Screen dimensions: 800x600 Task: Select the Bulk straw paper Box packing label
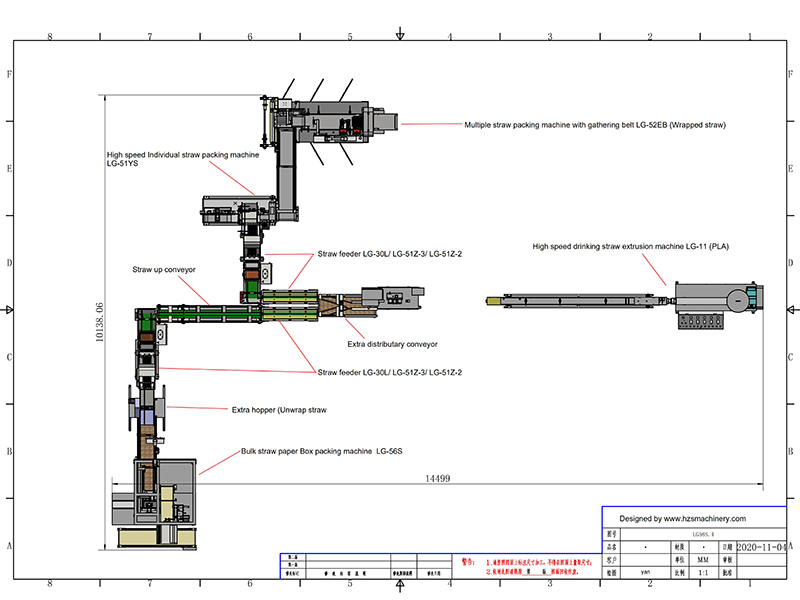point(321,452)
